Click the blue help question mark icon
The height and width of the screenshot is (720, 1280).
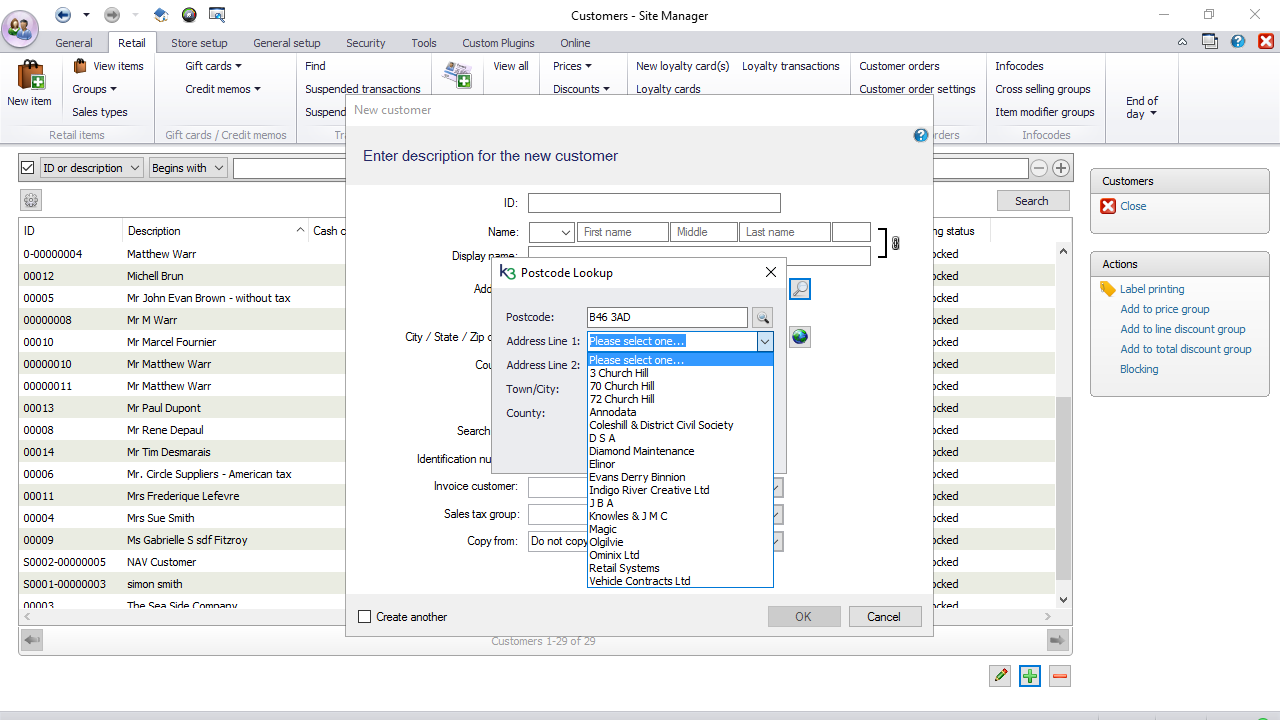(921, 136)
